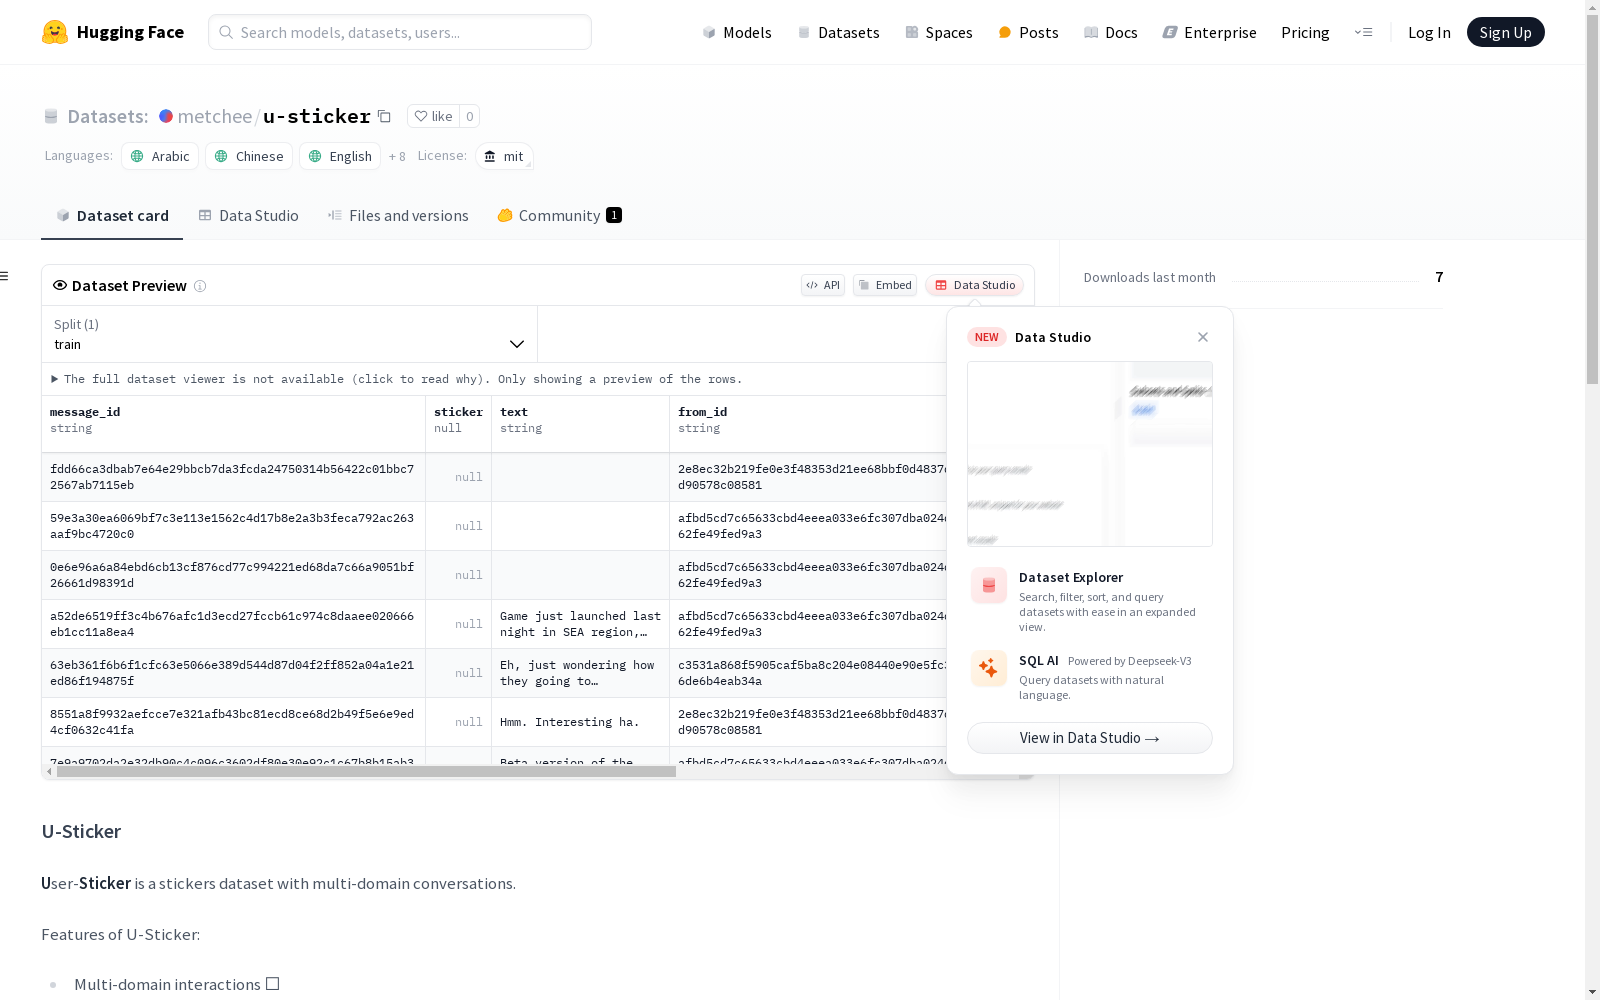
Task: Click message_id cell starting fdd66ca3dbab
Action: 234,477
